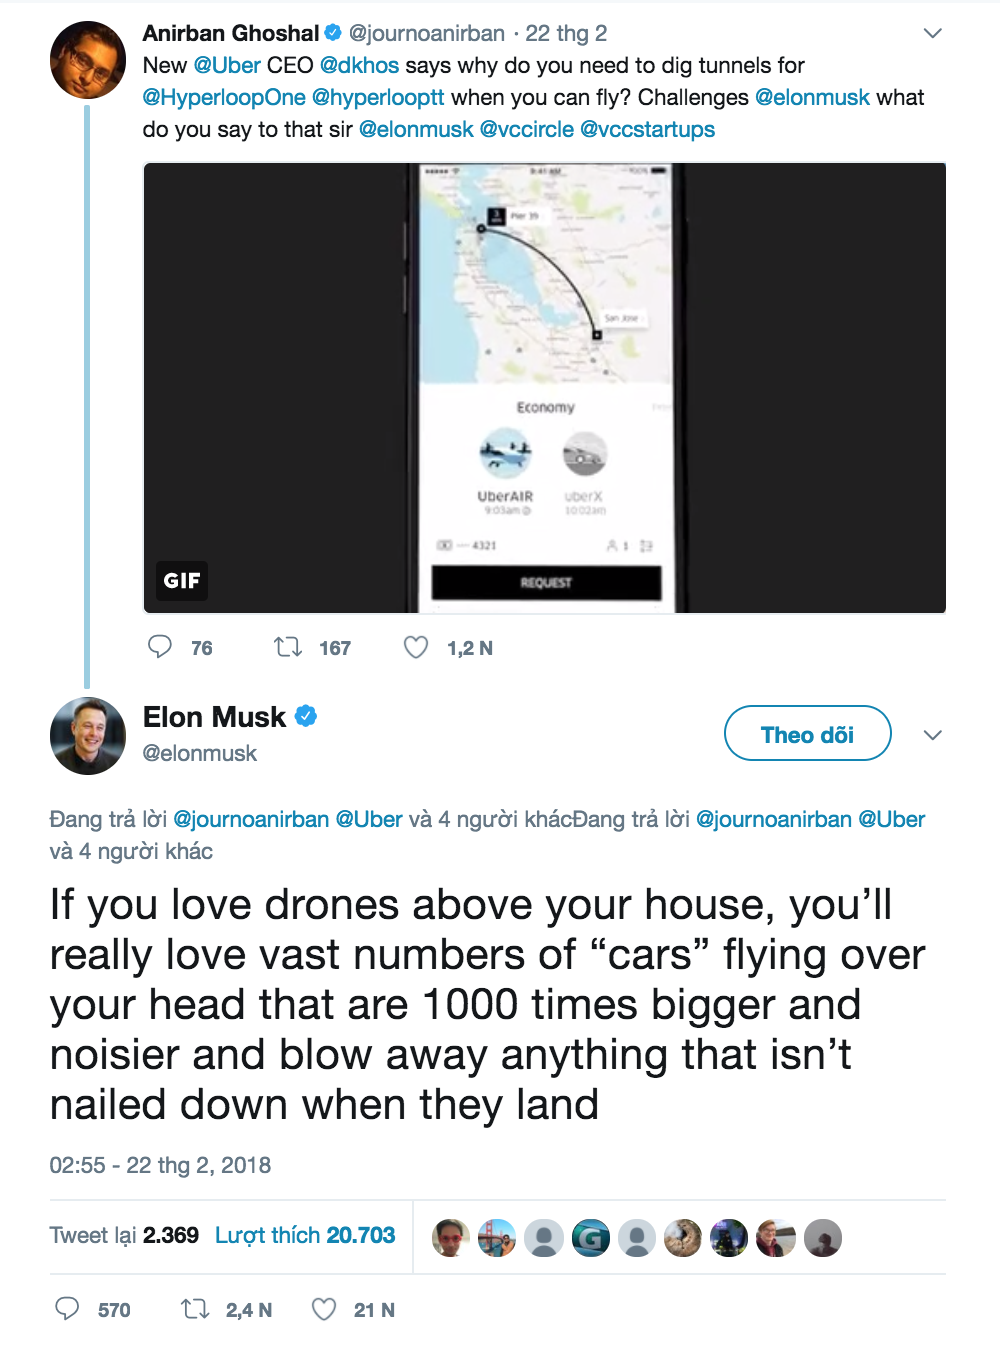Open the @HyperloopOne mention link

point(224,97)
